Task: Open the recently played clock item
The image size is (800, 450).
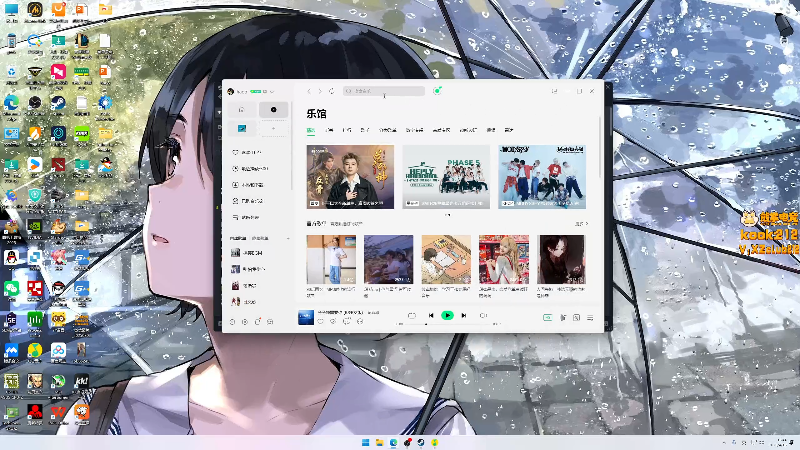Action: point(250,168)
